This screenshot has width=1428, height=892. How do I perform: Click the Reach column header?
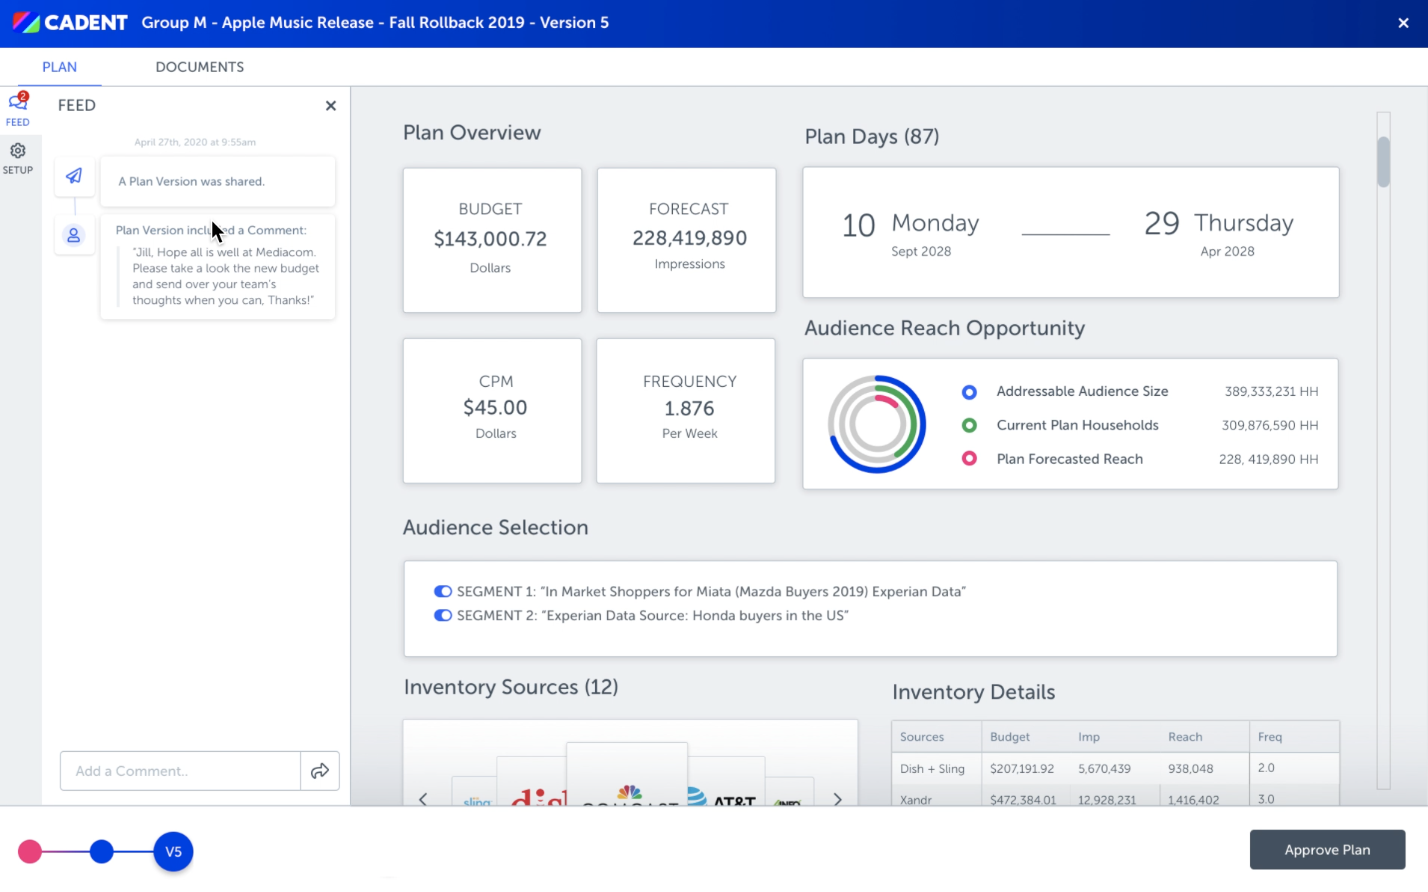click(x=1185, y=737)
